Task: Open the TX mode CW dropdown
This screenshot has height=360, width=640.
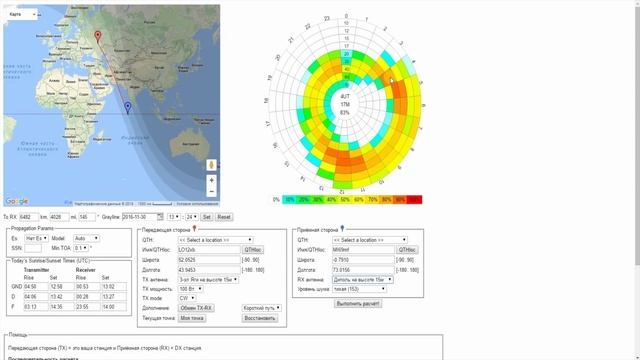Action: (x=187, y=298)
